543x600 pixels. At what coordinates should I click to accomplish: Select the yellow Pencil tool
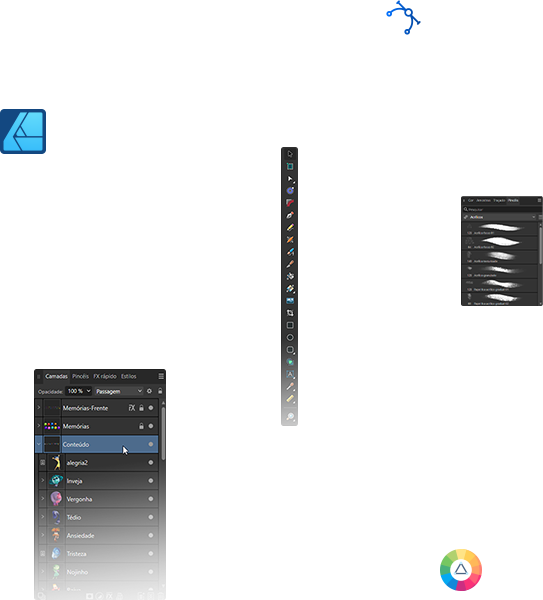coord(290,227)
